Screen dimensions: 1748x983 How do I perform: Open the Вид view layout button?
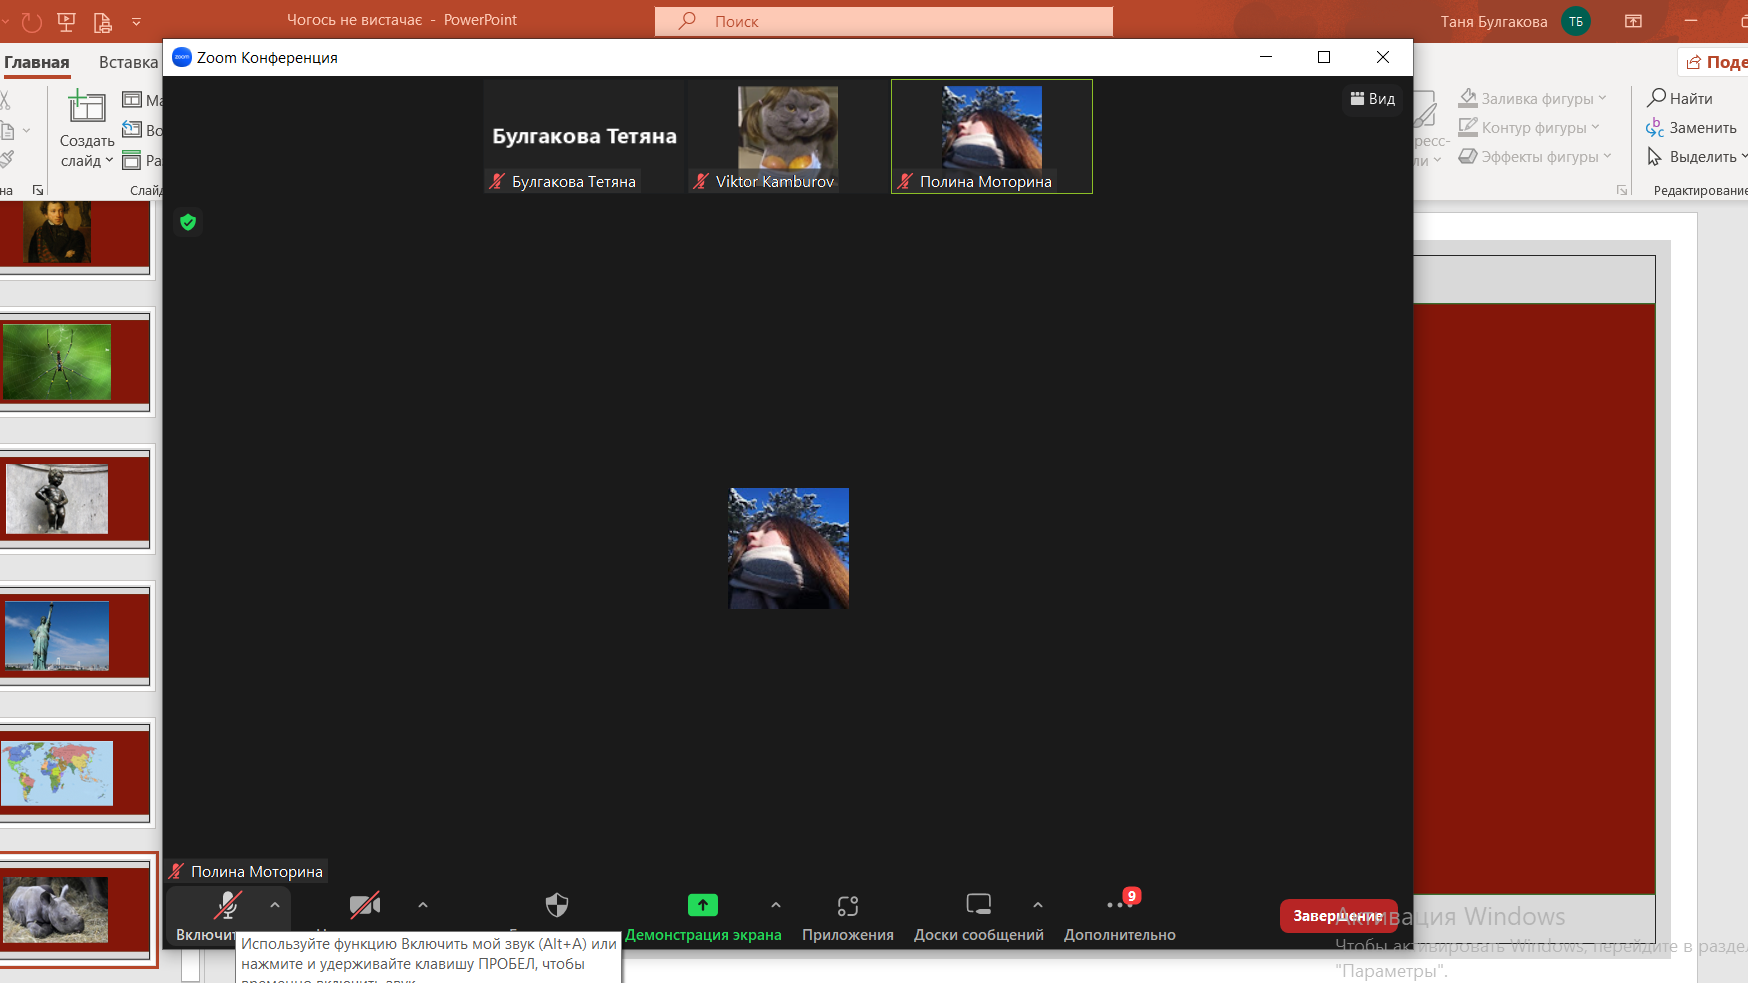tap(1373, 99)
